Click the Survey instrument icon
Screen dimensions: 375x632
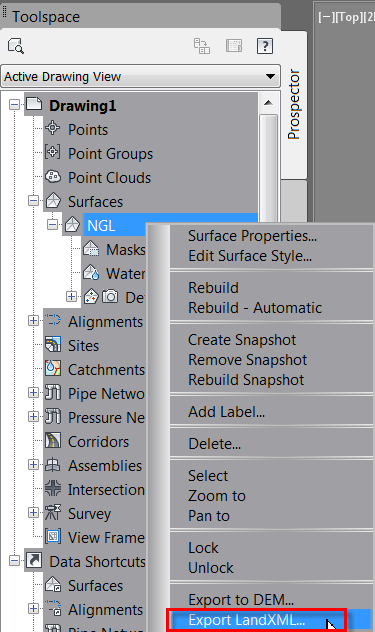tap(53, 512)
